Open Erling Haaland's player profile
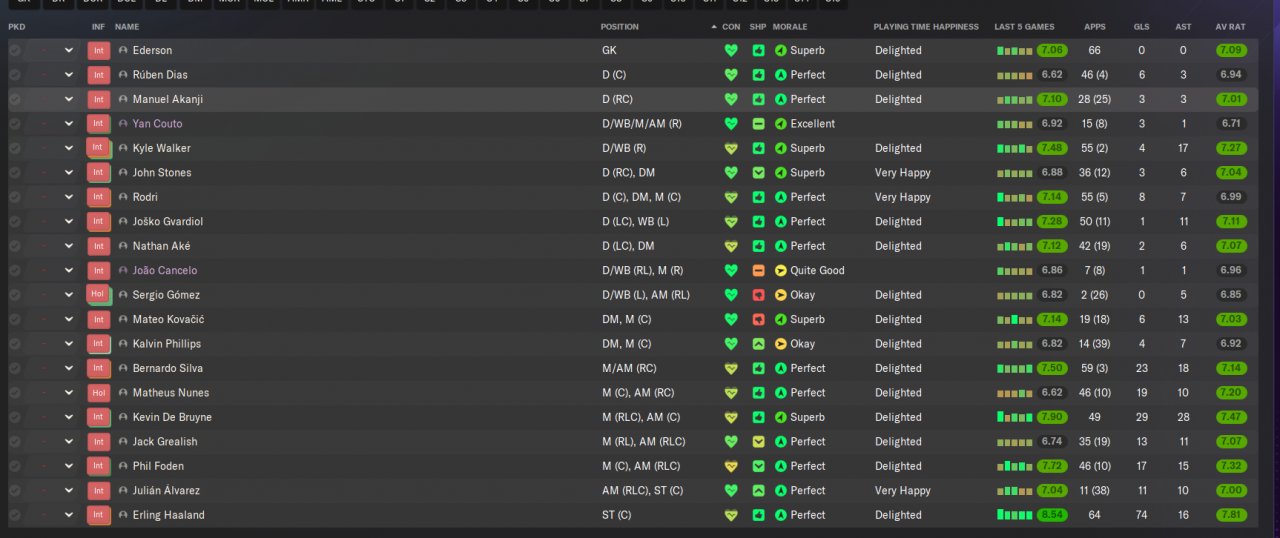This screenshot has height=538, width=1280. [168, 515]
